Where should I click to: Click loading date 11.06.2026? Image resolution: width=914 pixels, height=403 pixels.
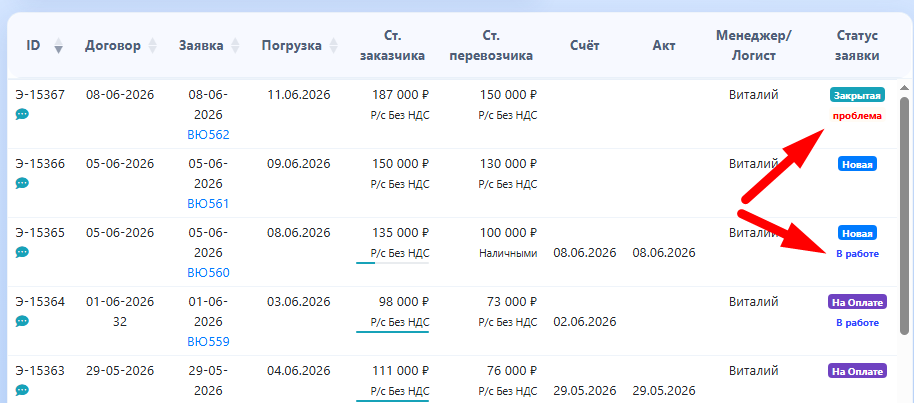299,94
